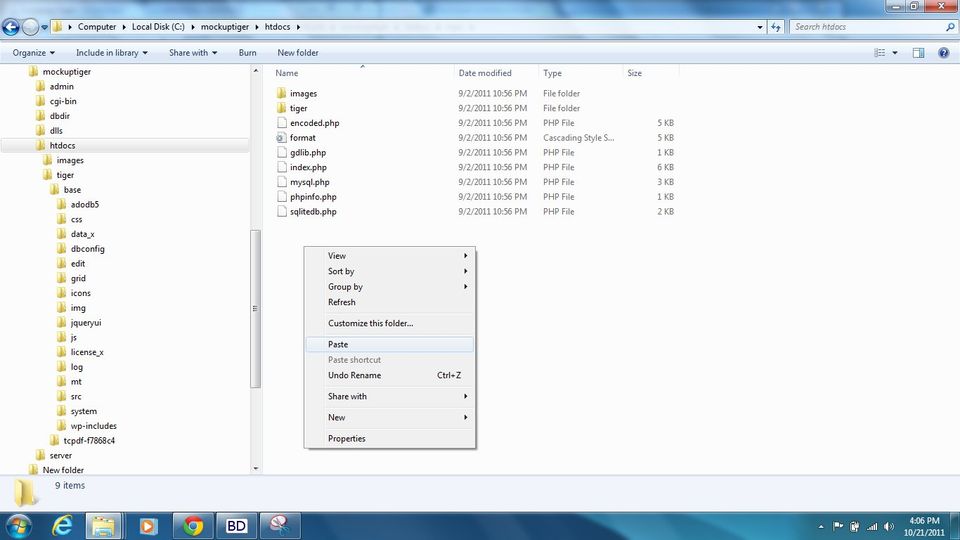960x540 pixels.
Task: Click the Forward navigation arrow button
Action: point(30,27)
